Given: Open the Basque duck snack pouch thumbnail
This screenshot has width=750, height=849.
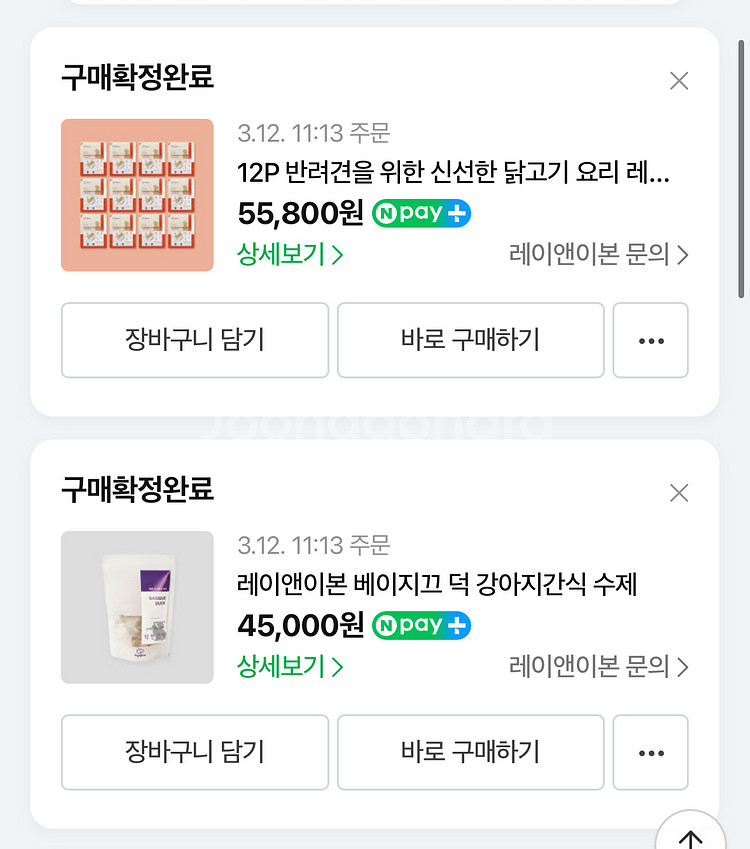Looking at the screenshot, I should 137,607.
